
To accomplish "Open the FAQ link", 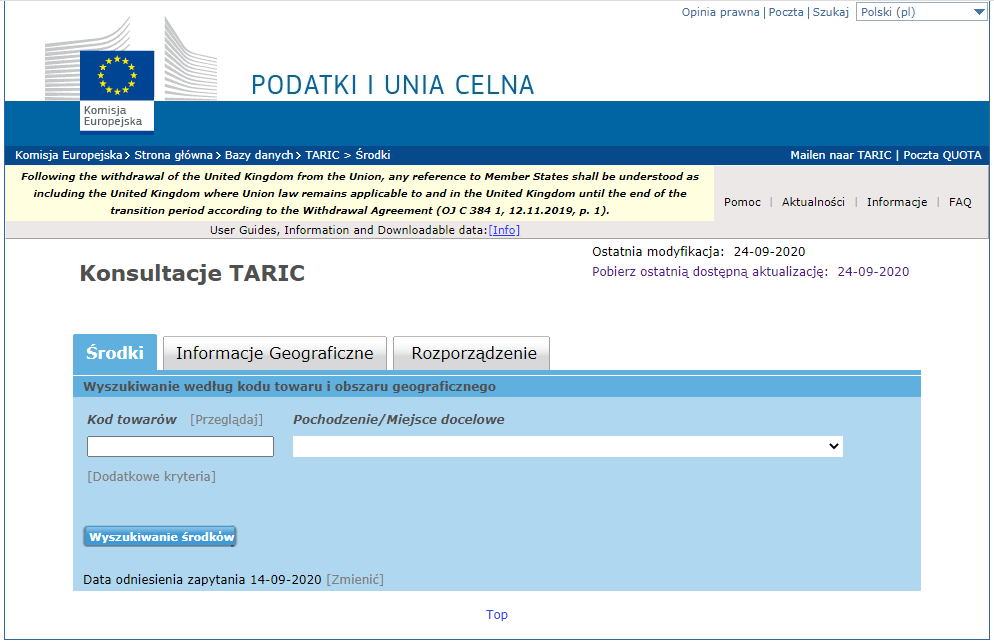I will click(960, 202).
